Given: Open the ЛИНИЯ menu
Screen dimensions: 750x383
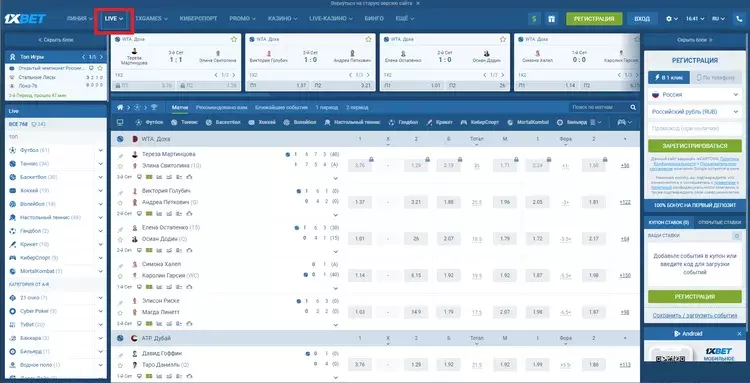Looking at the screenshot, I should click(79, 19).
